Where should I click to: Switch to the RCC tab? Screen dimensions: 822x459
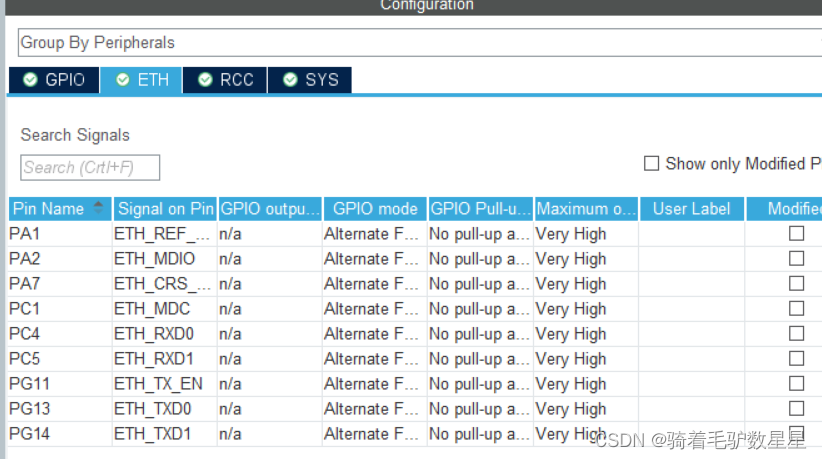pos(225,80)
